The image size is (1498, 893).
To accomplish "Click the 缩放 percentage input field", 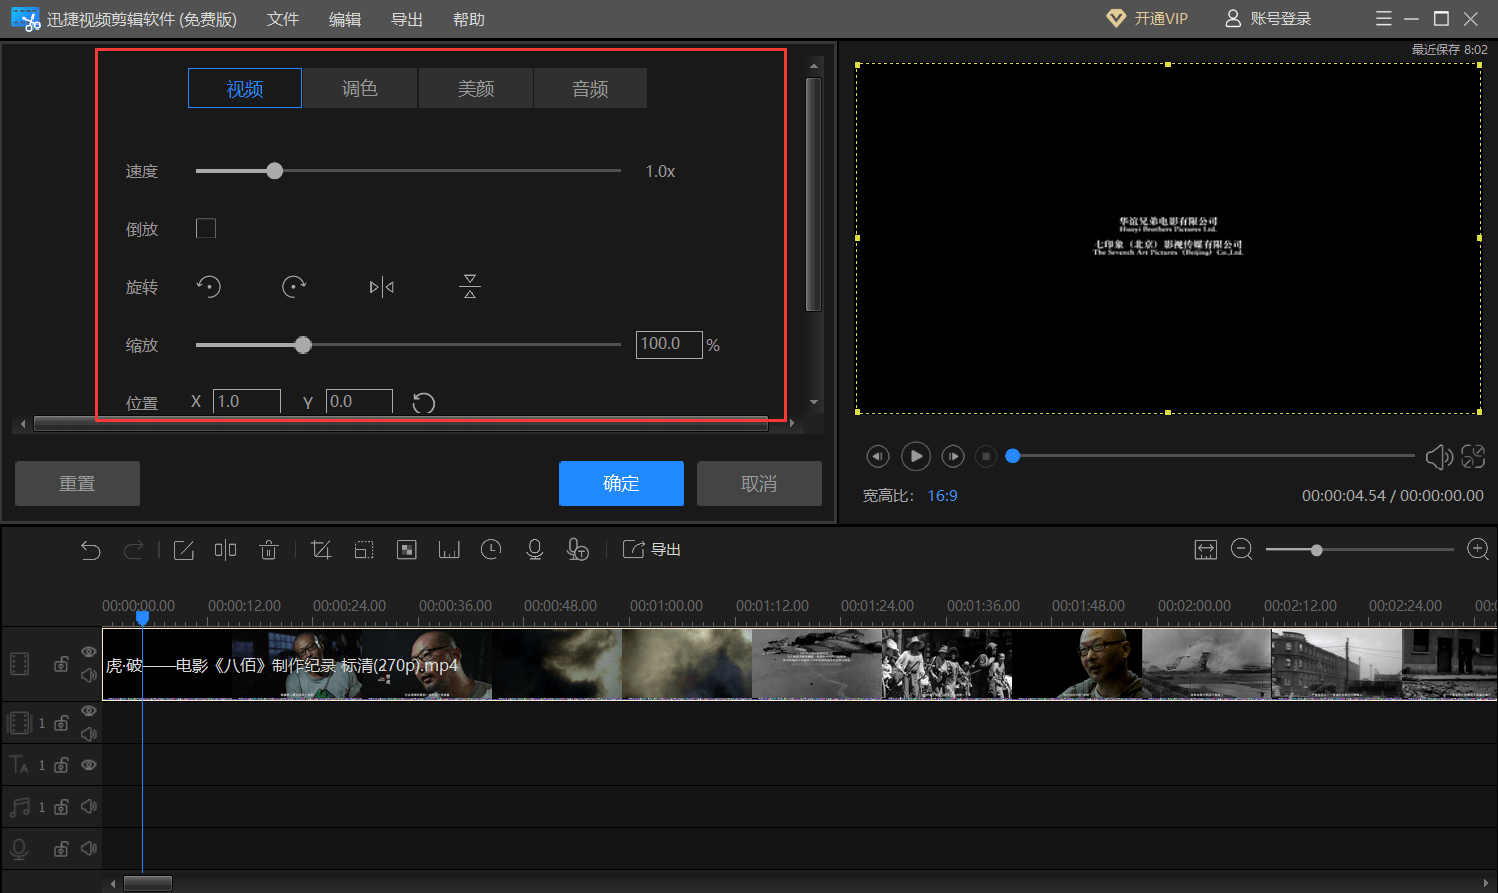I will 668,345.
